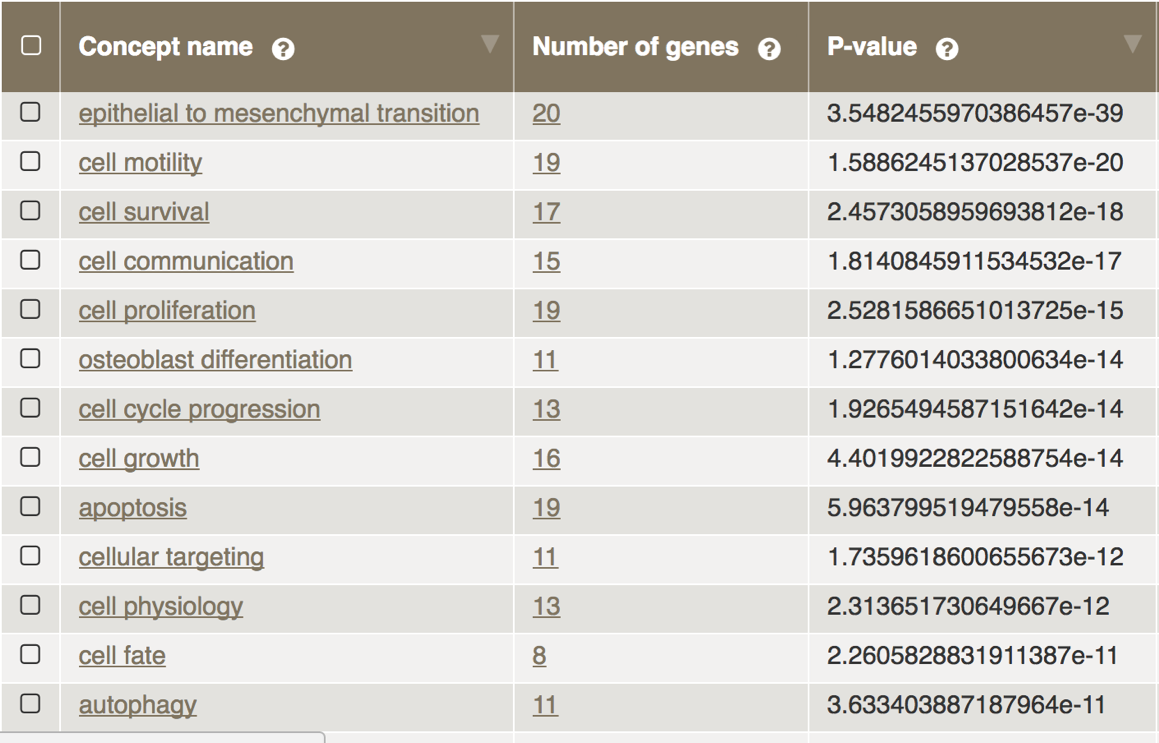The height and width of the screenshot is (743, 1159).
Task: Follow the osteoblast differentiation link
Action: coord(215,360)
